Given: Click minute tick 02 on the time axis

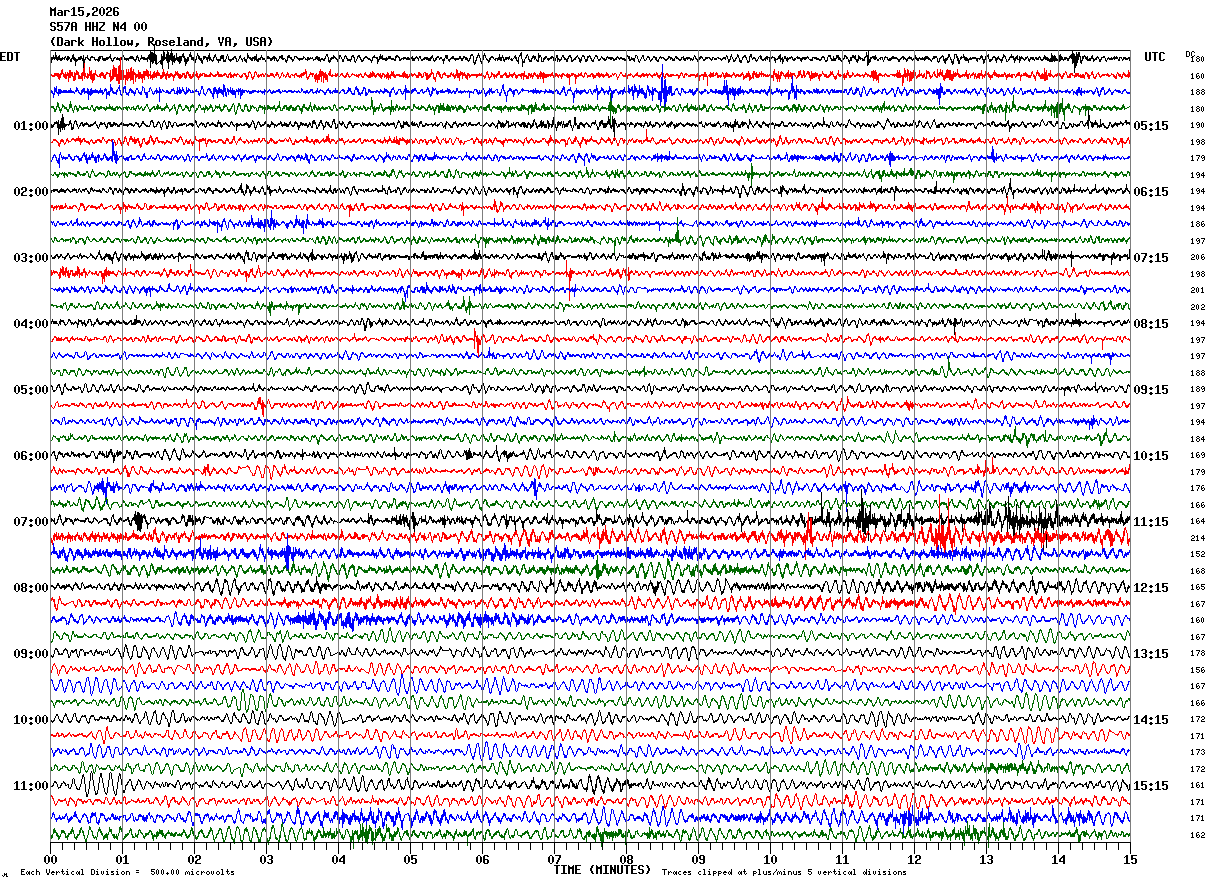Looking at the screenshot, I should pyautogui.click(x=194, y=859).
